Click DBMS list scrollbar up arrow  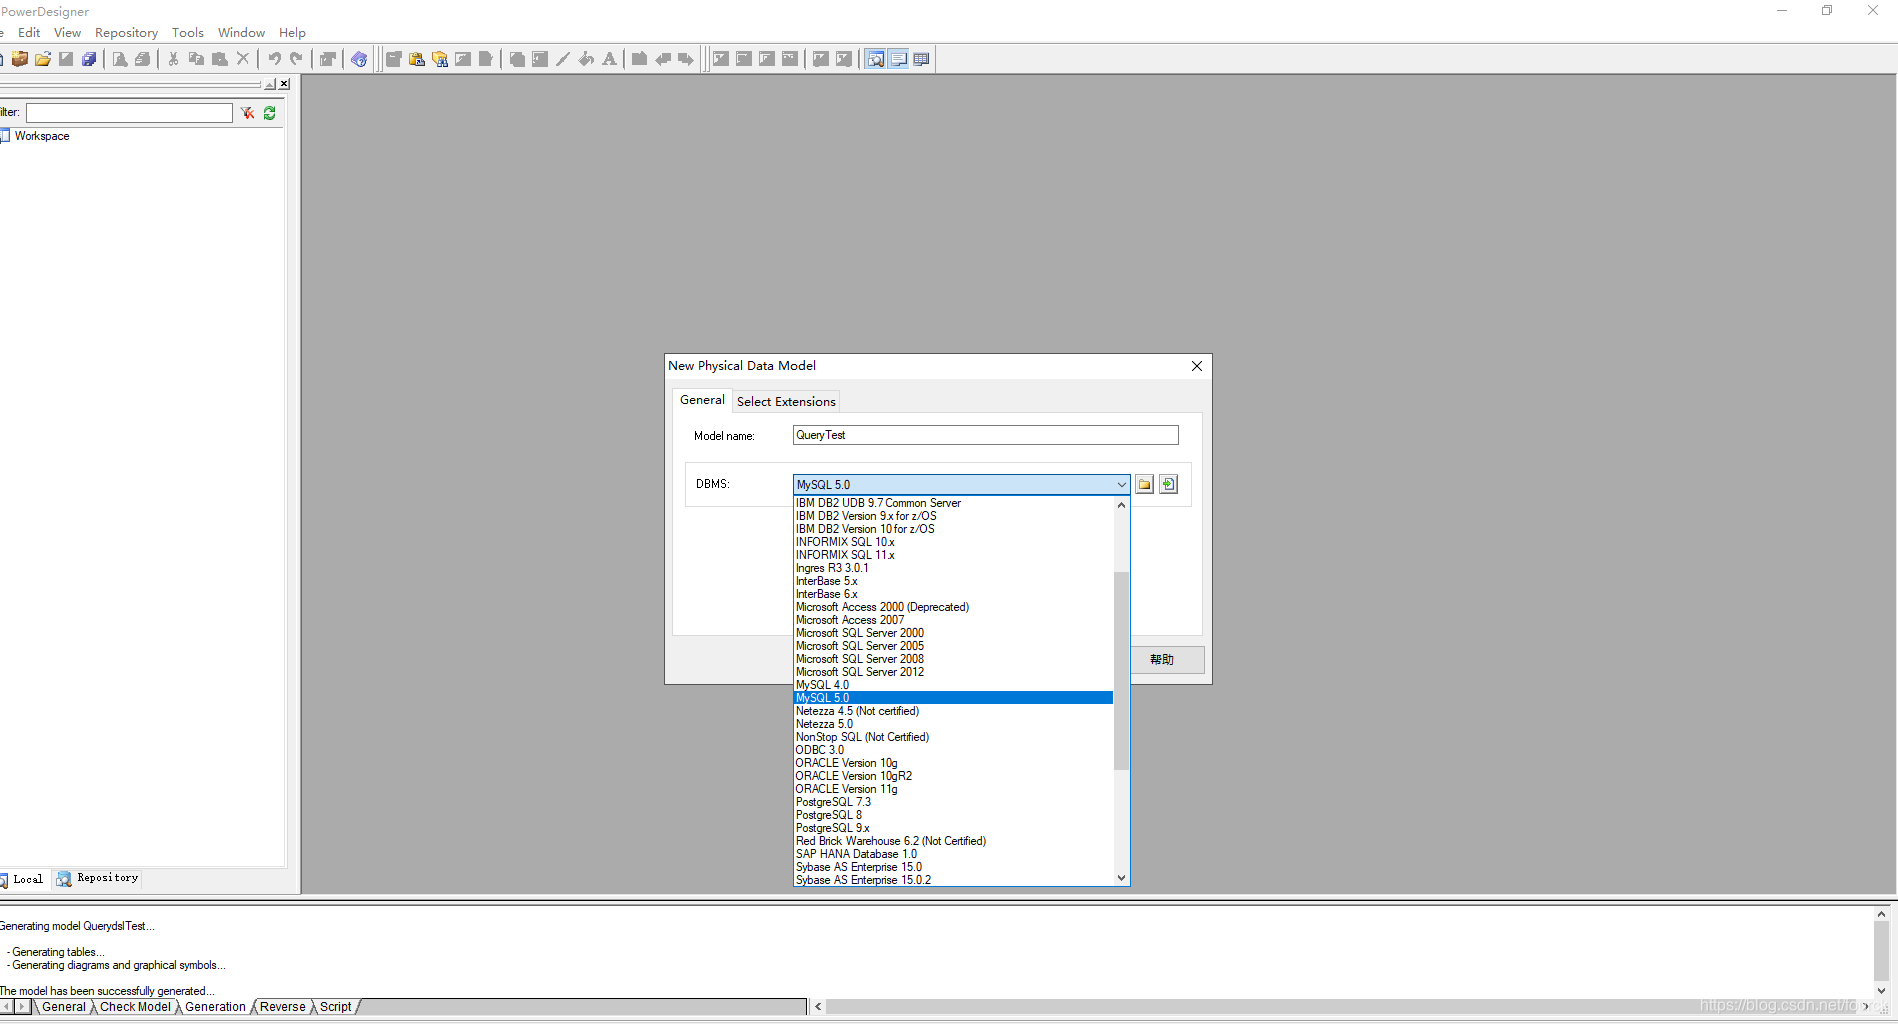coord(1121,505)
